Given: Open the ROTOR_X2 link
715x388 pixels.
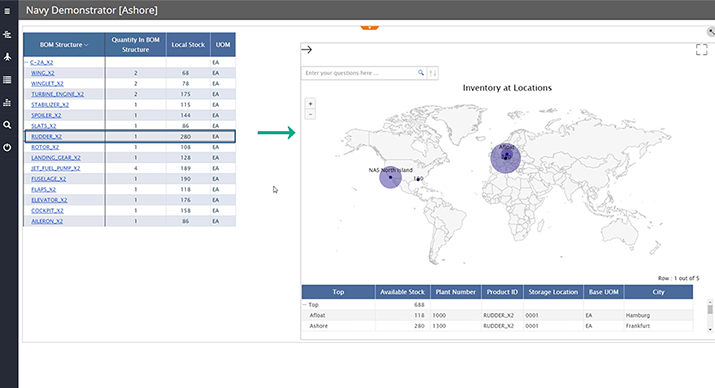Looking at the screenshot, I should pos(45,147).
